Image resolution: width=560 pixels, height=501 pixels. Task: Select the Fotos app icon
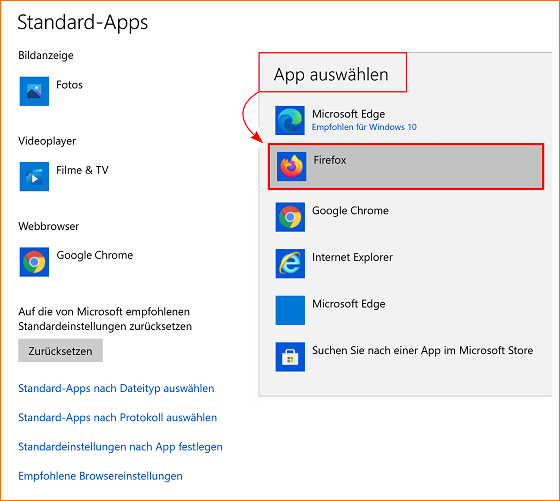coord(34,91)
